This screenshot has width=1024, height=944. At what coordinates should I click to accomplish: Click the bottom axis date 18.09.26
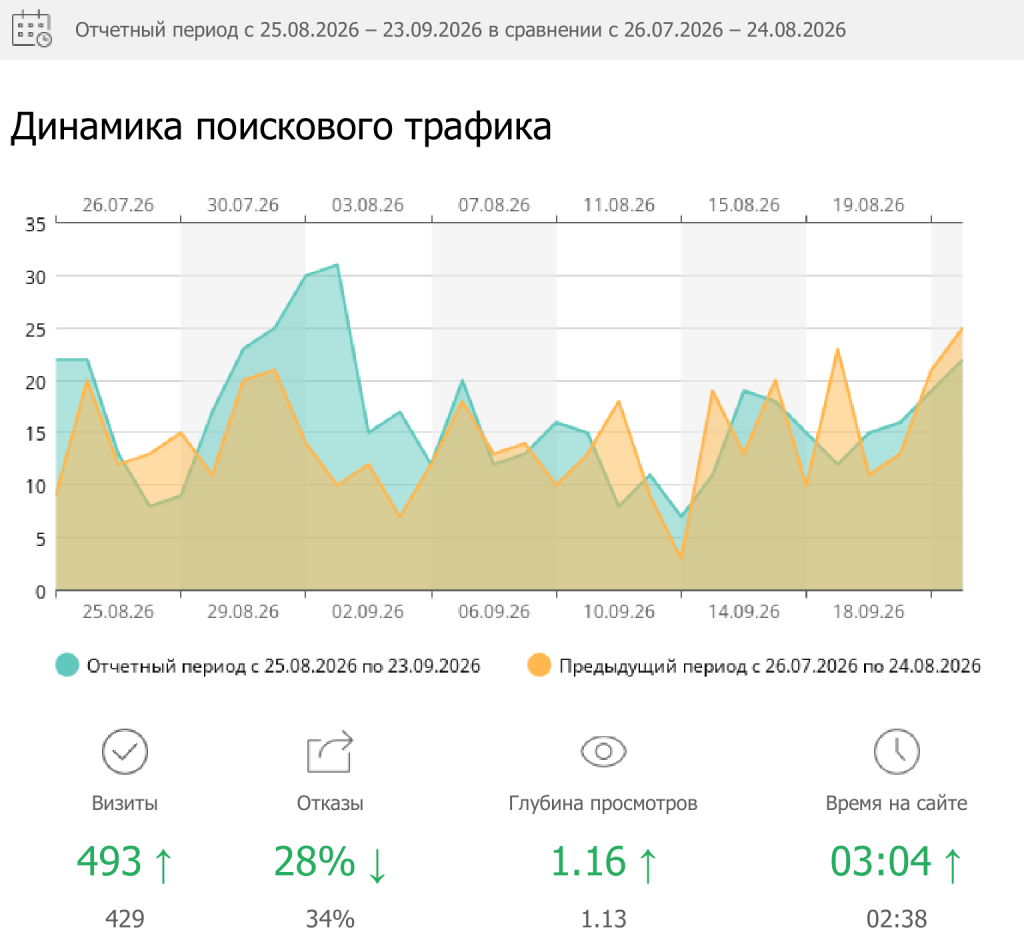click(869, 612)
